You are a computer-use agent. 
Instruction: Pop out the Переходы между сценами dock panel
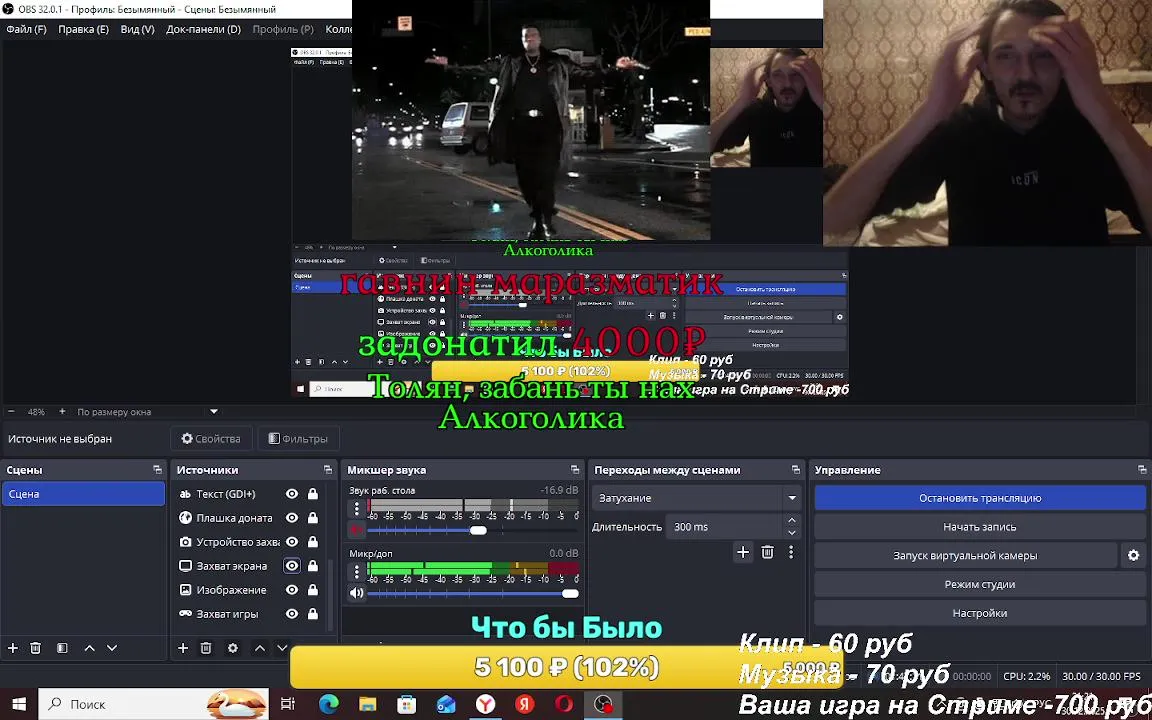796,469
